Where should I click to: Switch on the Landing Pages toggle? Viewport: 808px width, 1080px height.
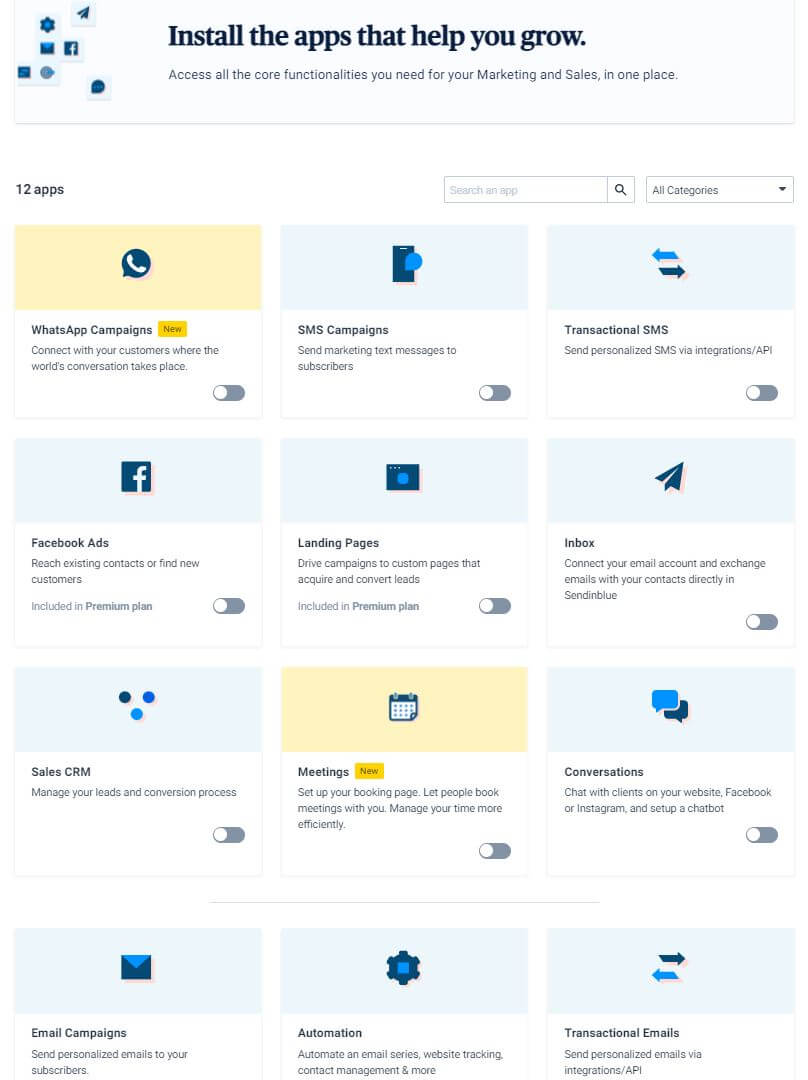(495, 606)
